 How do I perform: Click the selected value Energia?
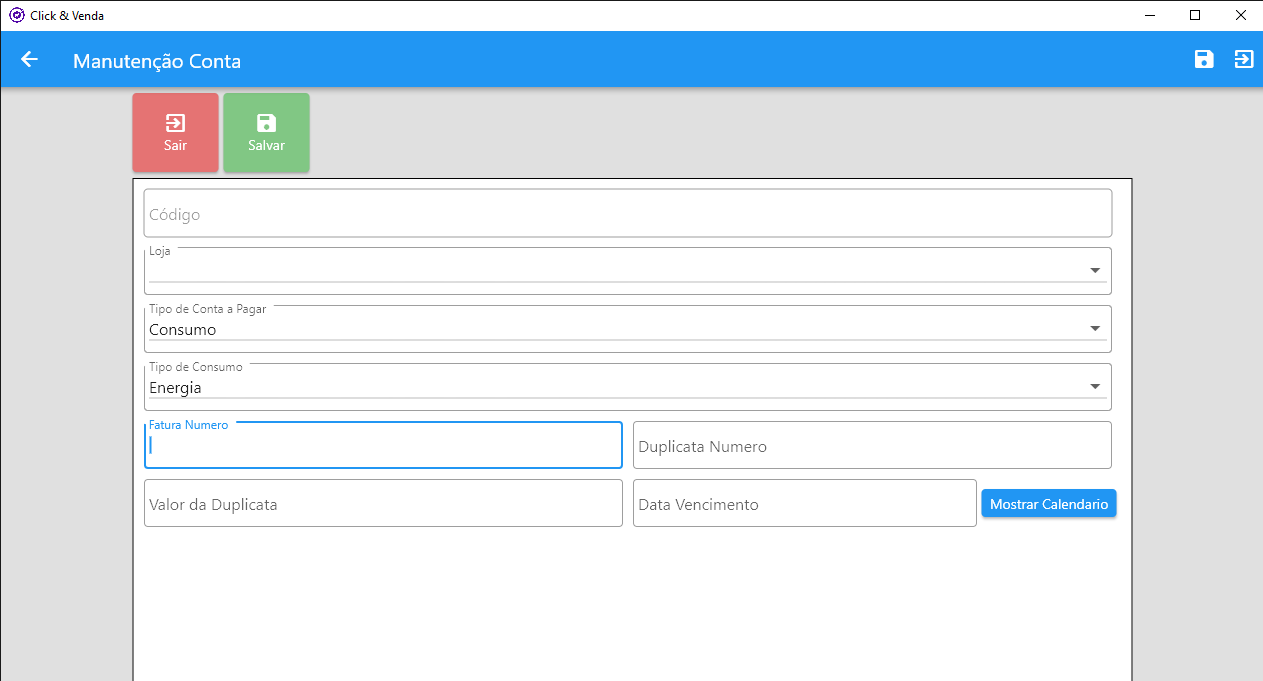coord(176,388)
